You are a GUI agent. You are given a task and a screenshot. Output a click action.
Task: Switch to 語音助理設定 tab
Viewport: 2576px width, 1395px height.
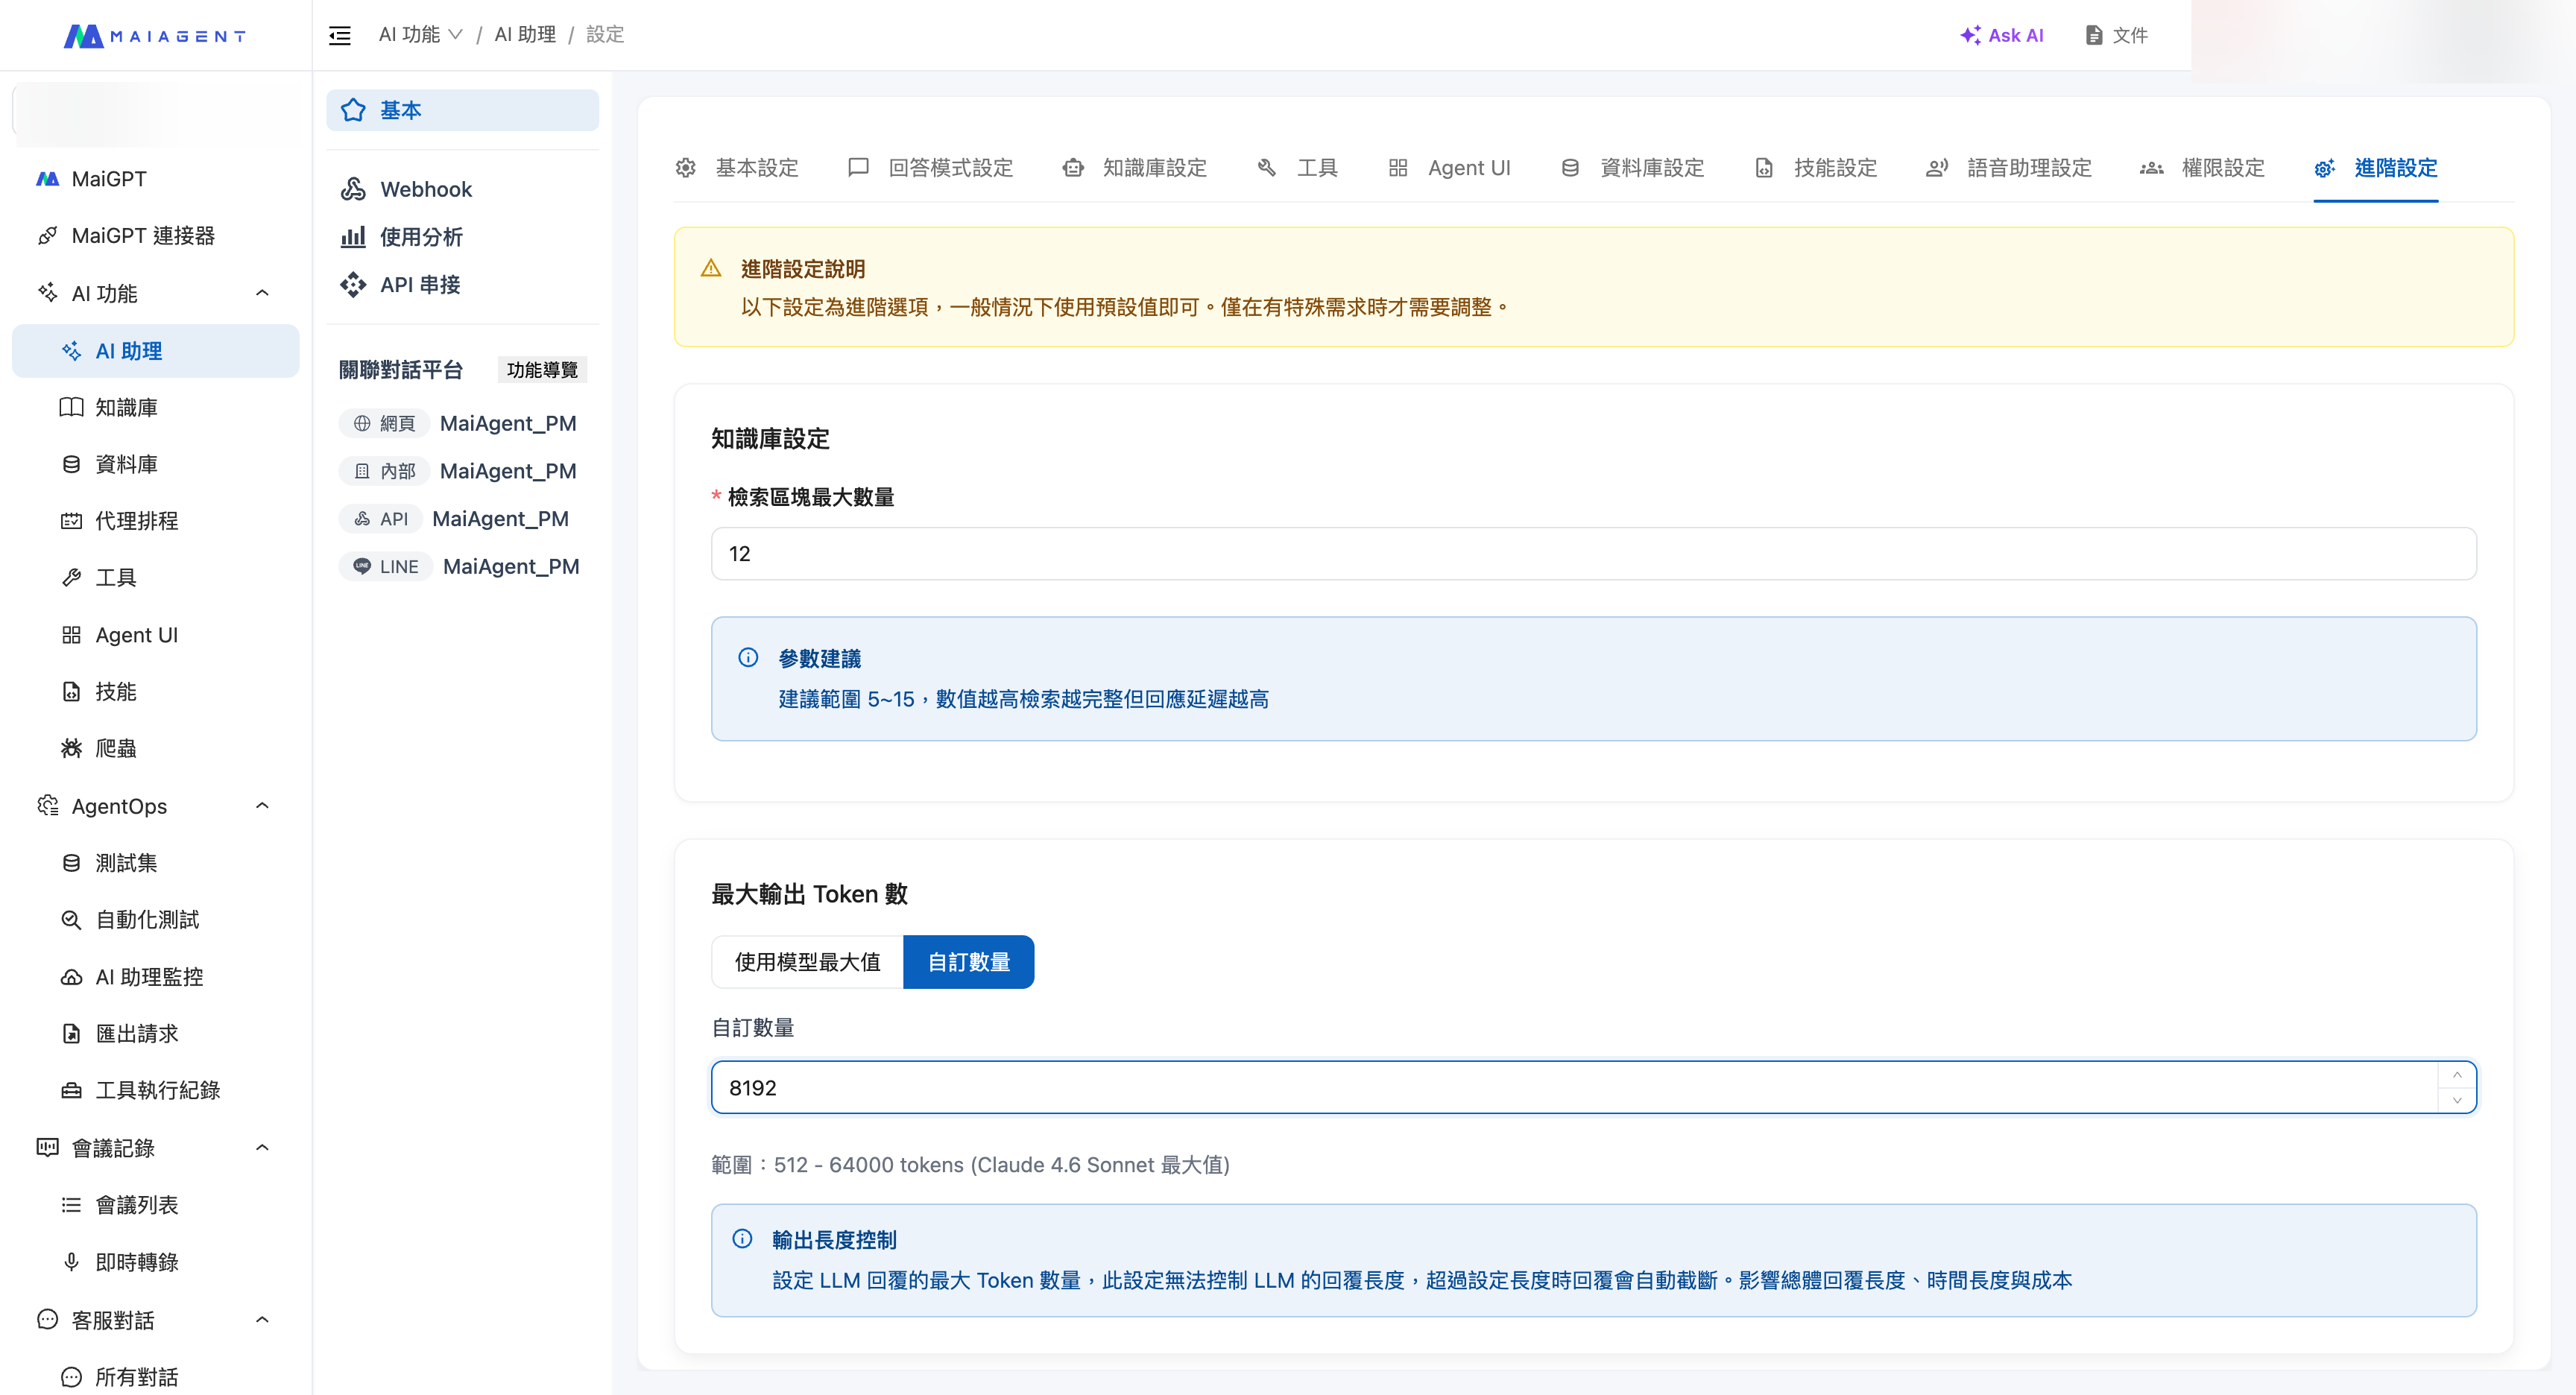[x=2009, y=168]
